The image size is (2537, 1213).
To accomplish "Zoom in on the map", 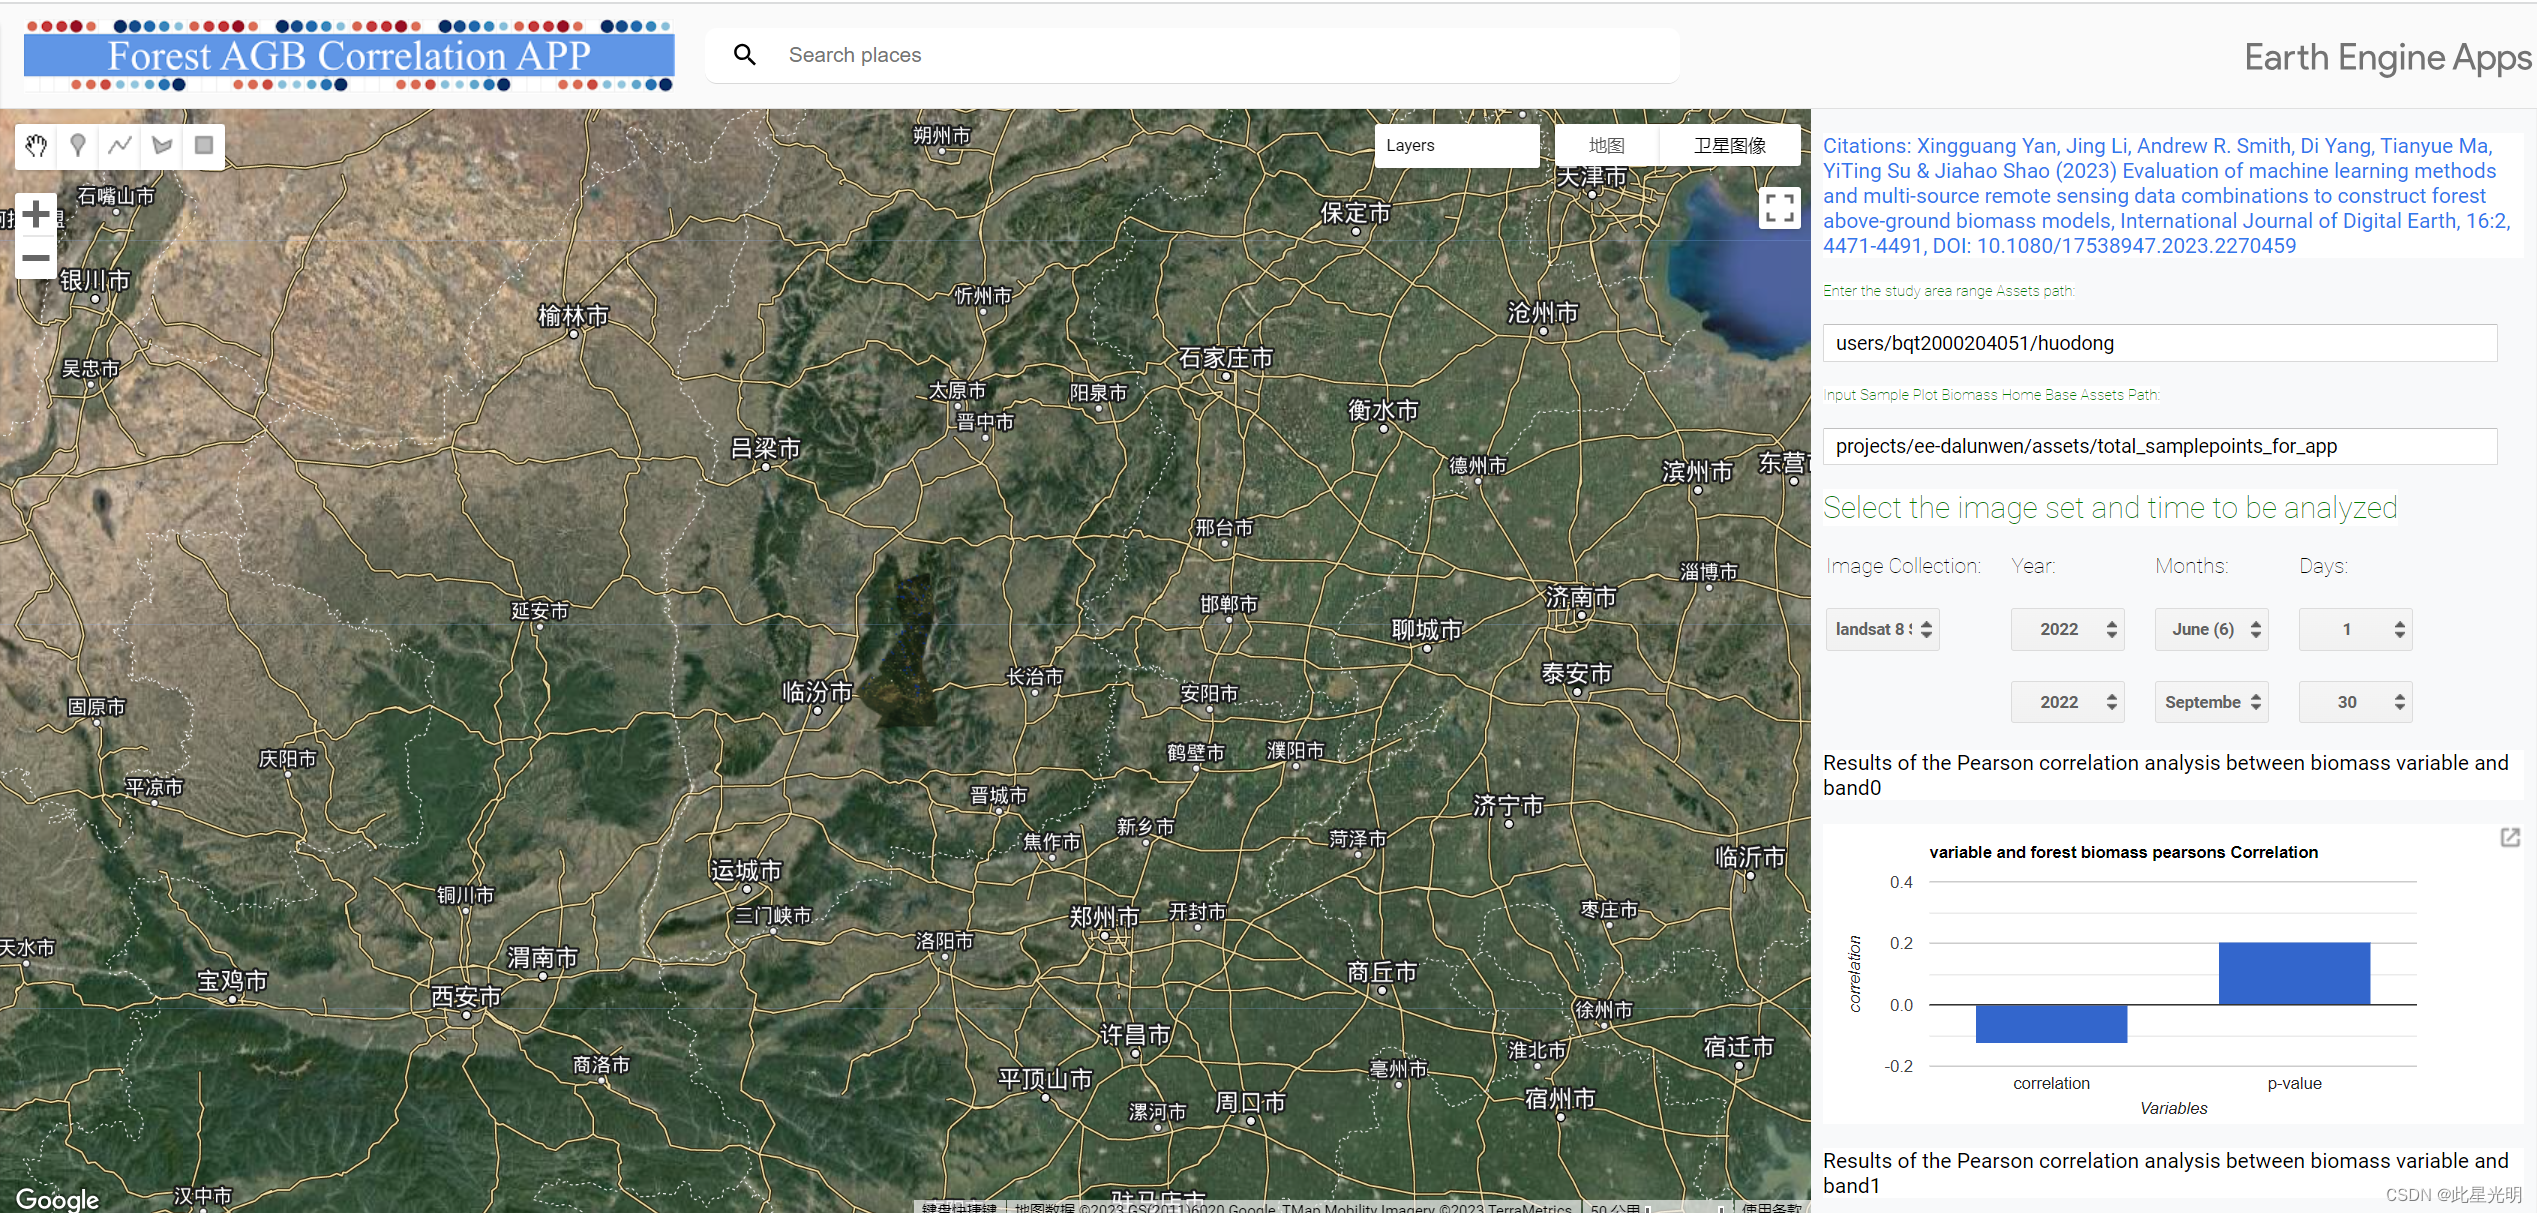I will click(36, 214).
